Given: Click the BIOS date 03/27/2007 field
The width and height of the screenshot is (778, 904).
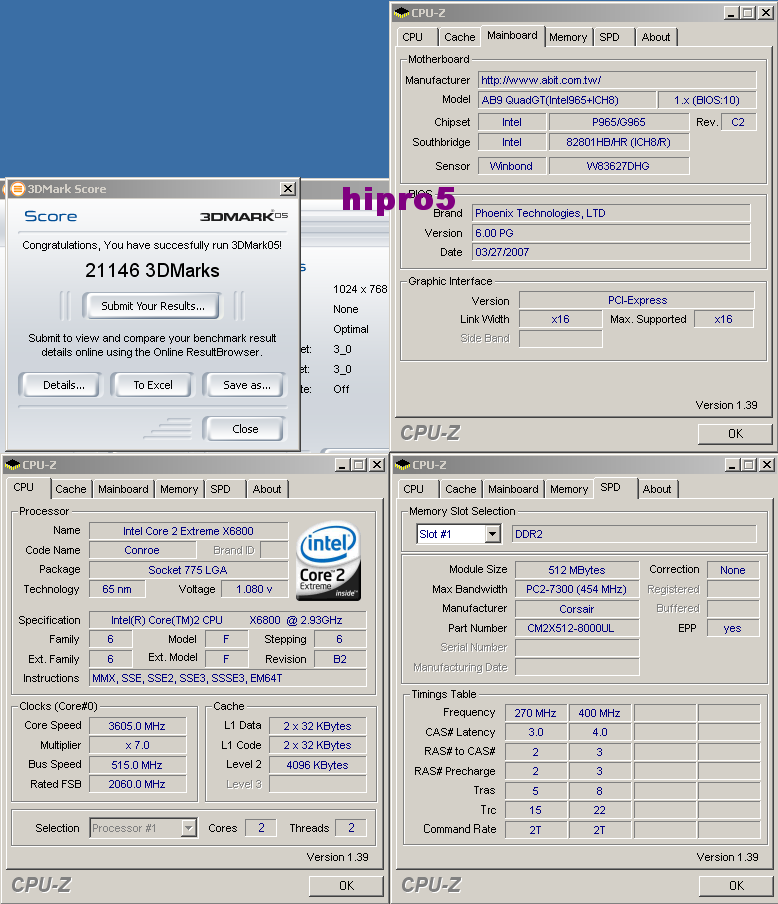Looking at the screenshot, I should pos(611,252).
